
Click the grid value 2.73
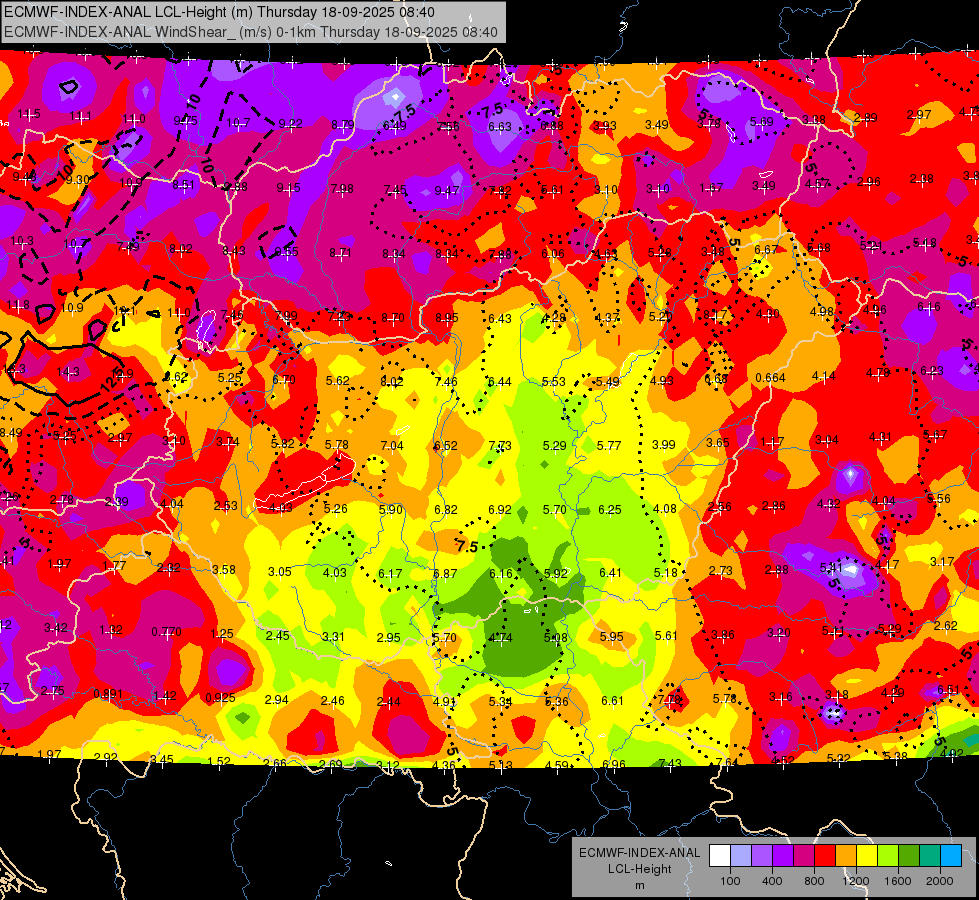pyautogui.click(x=721, y=571)
